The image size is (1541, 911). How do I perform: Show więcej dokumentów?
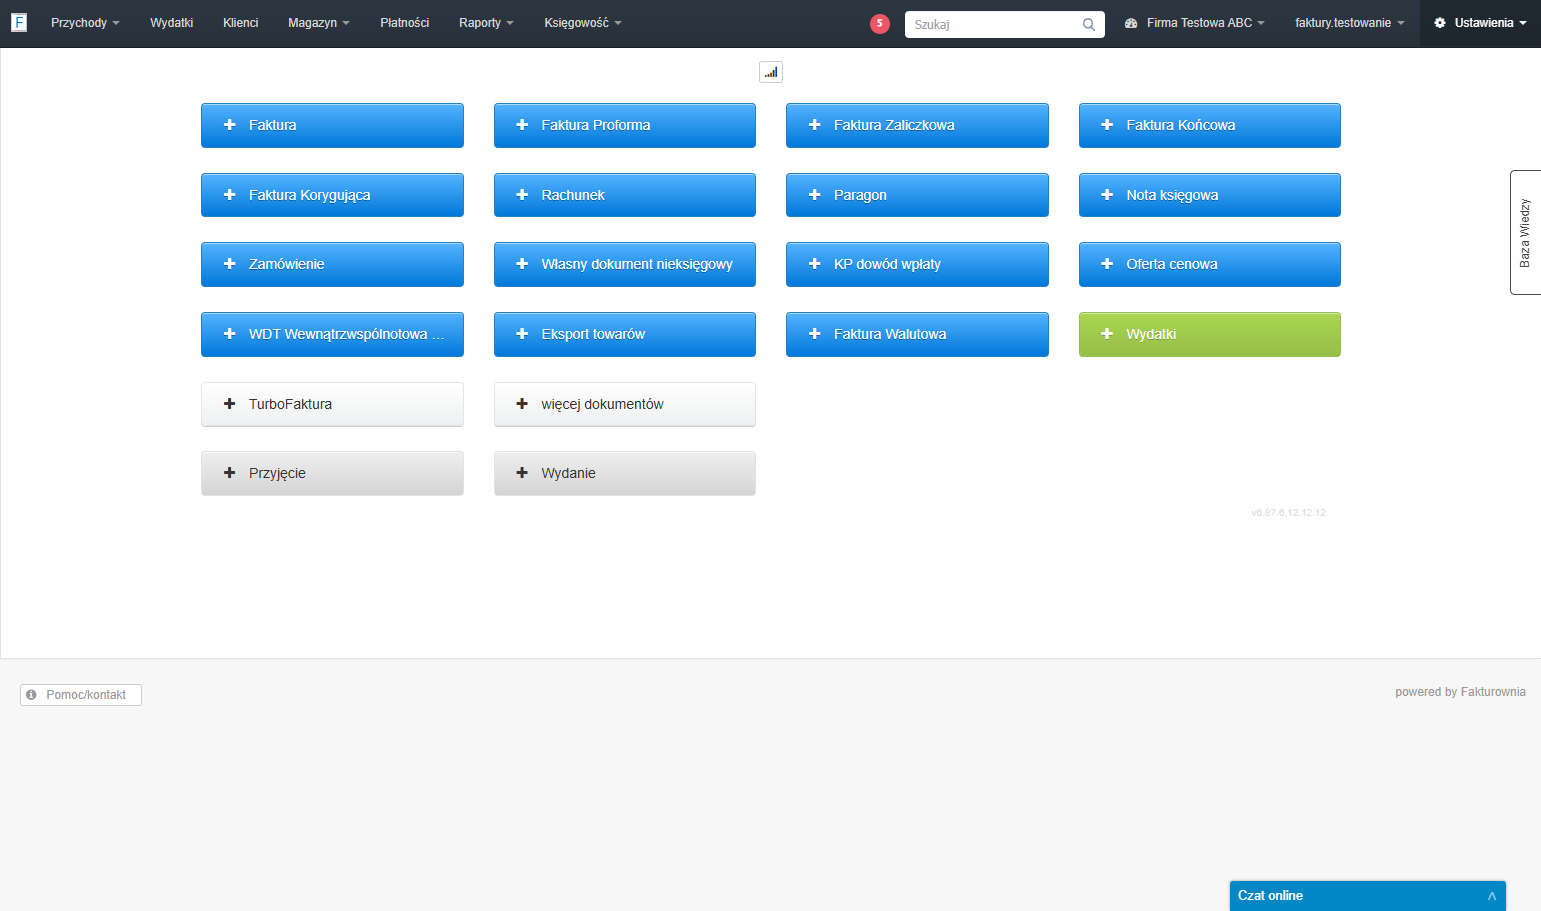625,404
